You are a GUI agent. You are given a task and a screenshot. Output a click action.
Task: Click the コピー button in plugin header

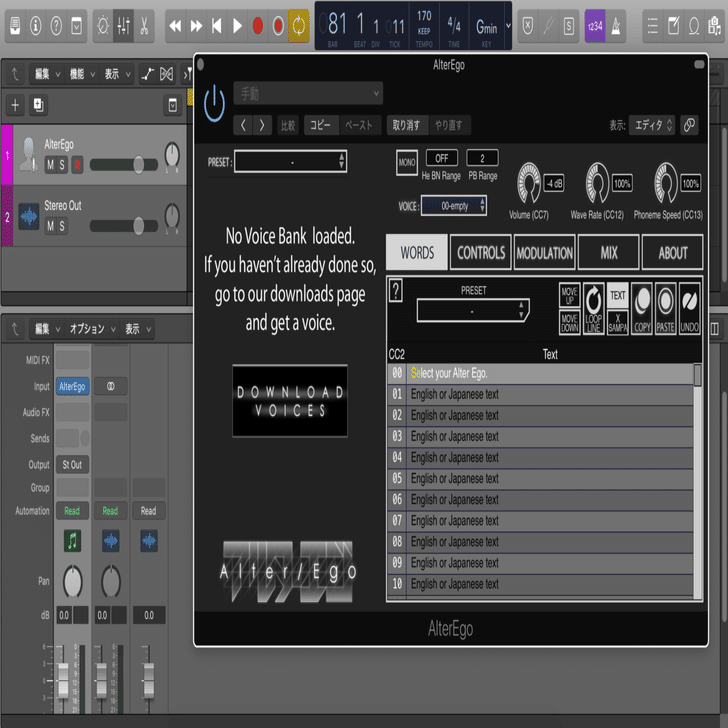tap(321, 125)
